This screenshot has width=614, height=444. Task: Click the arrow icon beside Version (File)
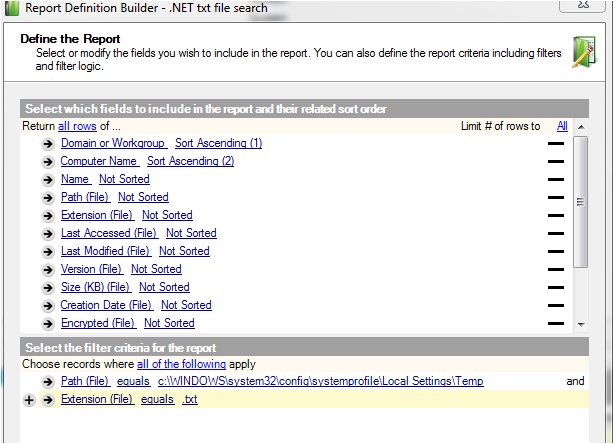point(48,270)
